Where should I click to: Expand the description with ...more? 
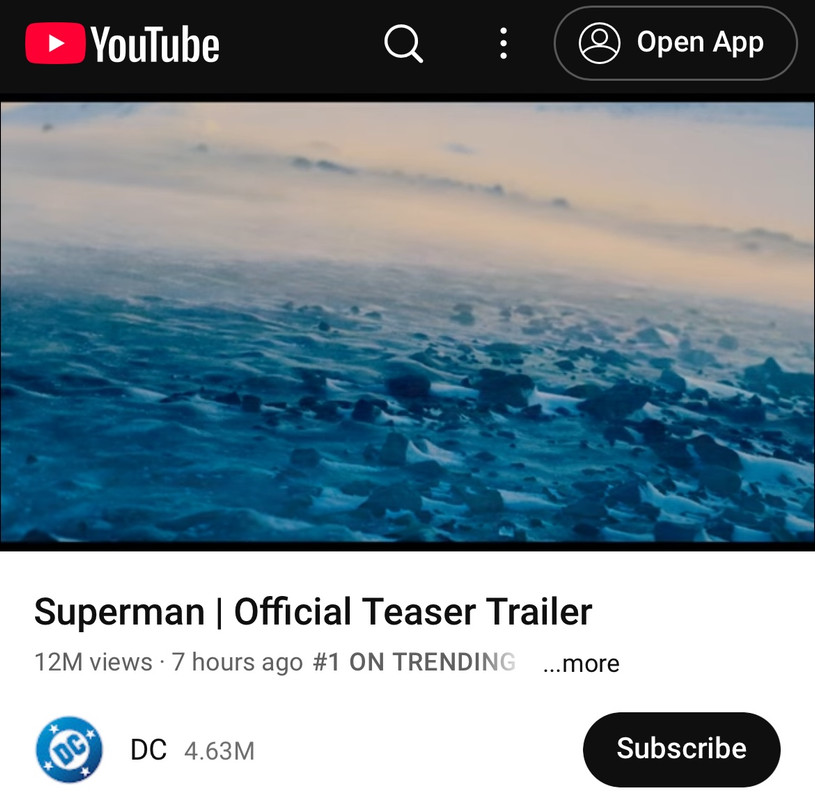click(581, 663)
